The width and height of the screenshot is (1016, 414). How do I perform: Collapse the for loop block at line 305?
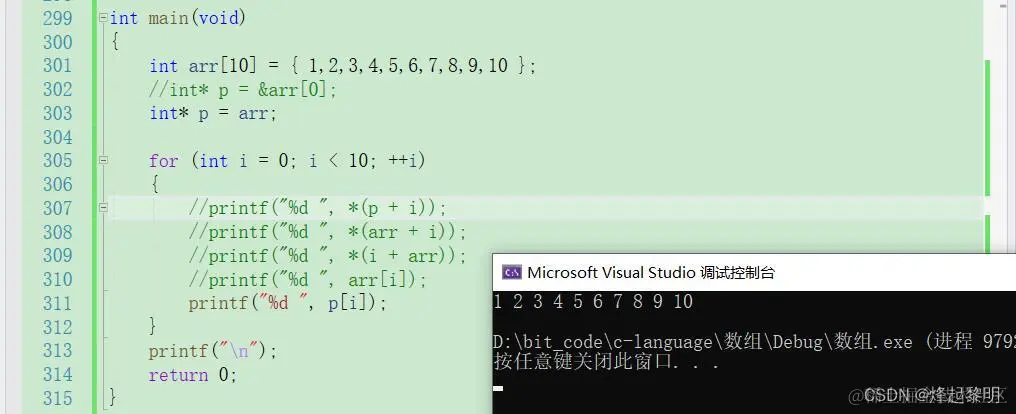103,160
